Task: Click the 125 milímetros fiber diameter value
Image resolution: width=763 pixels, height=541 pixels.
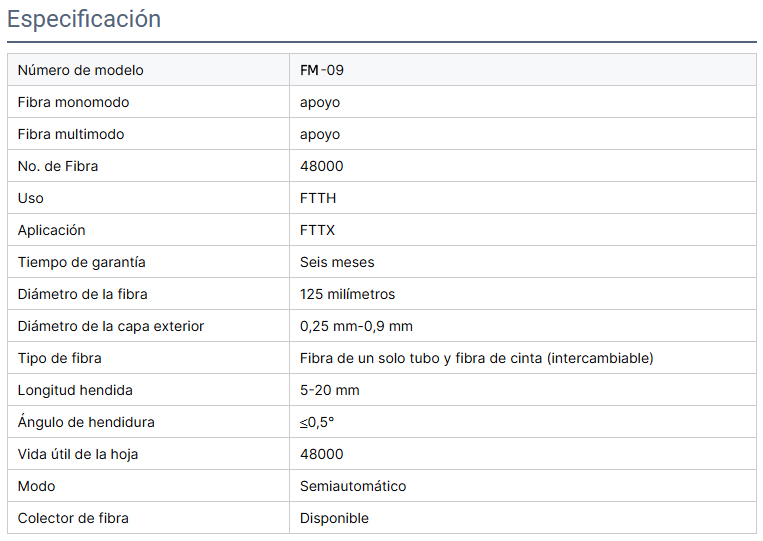Action: point(347,294)
